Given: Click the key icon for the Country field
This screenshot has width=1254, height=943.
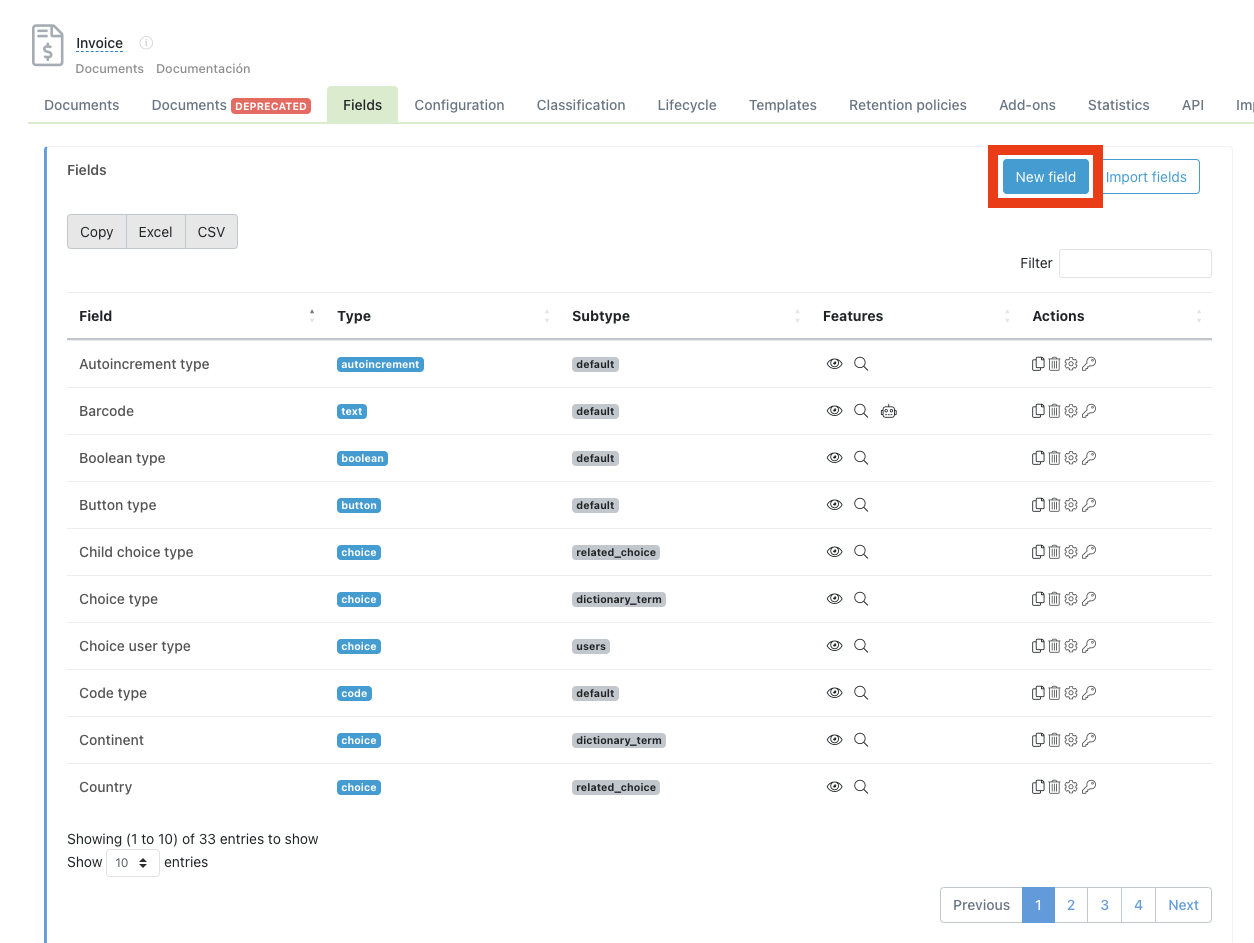Looking at the screenshot, I should [x=1089, y=787].
